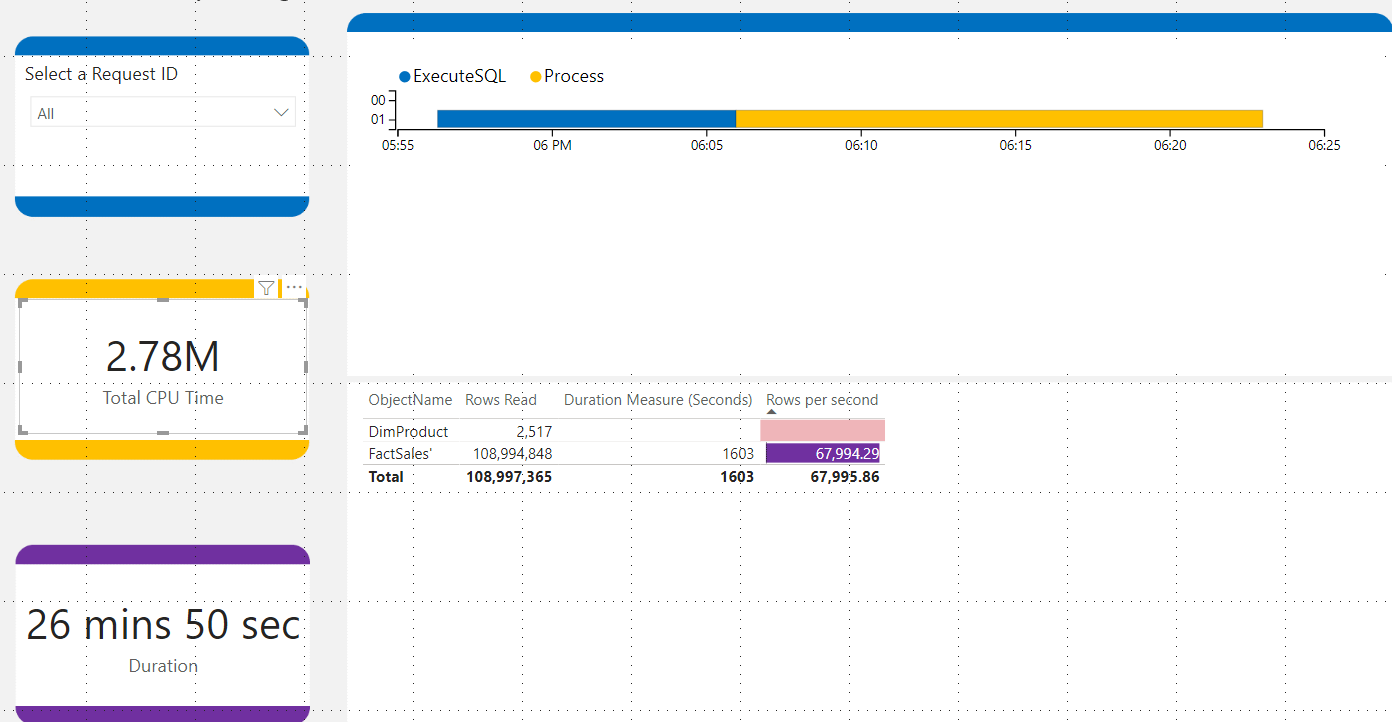The width and height of the screenshot is (1392, 722).
Task: Click the blue ExecuteSQL bar in the timeline
Action: pyautogui.click(x=585, y=118)
